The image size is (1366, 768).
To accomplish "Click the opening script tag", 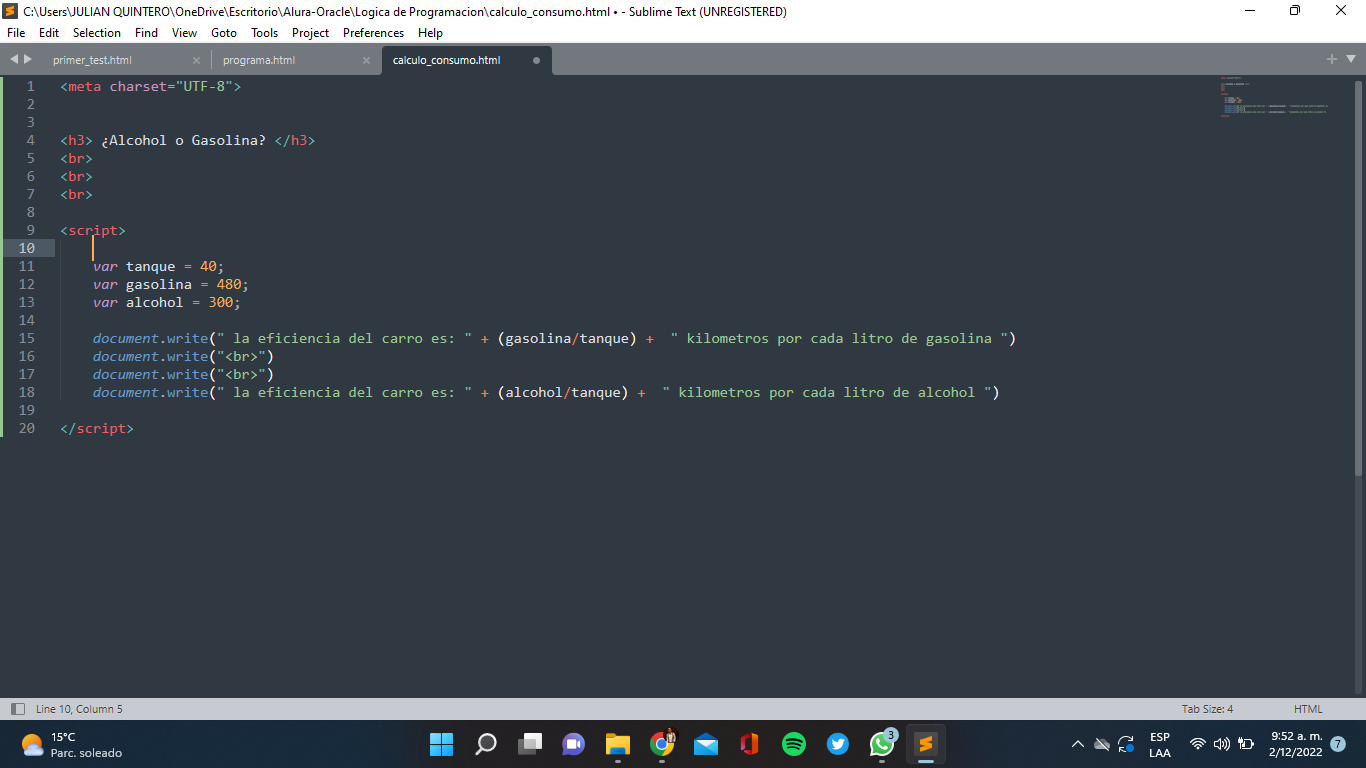I will (x=93, y=230).
